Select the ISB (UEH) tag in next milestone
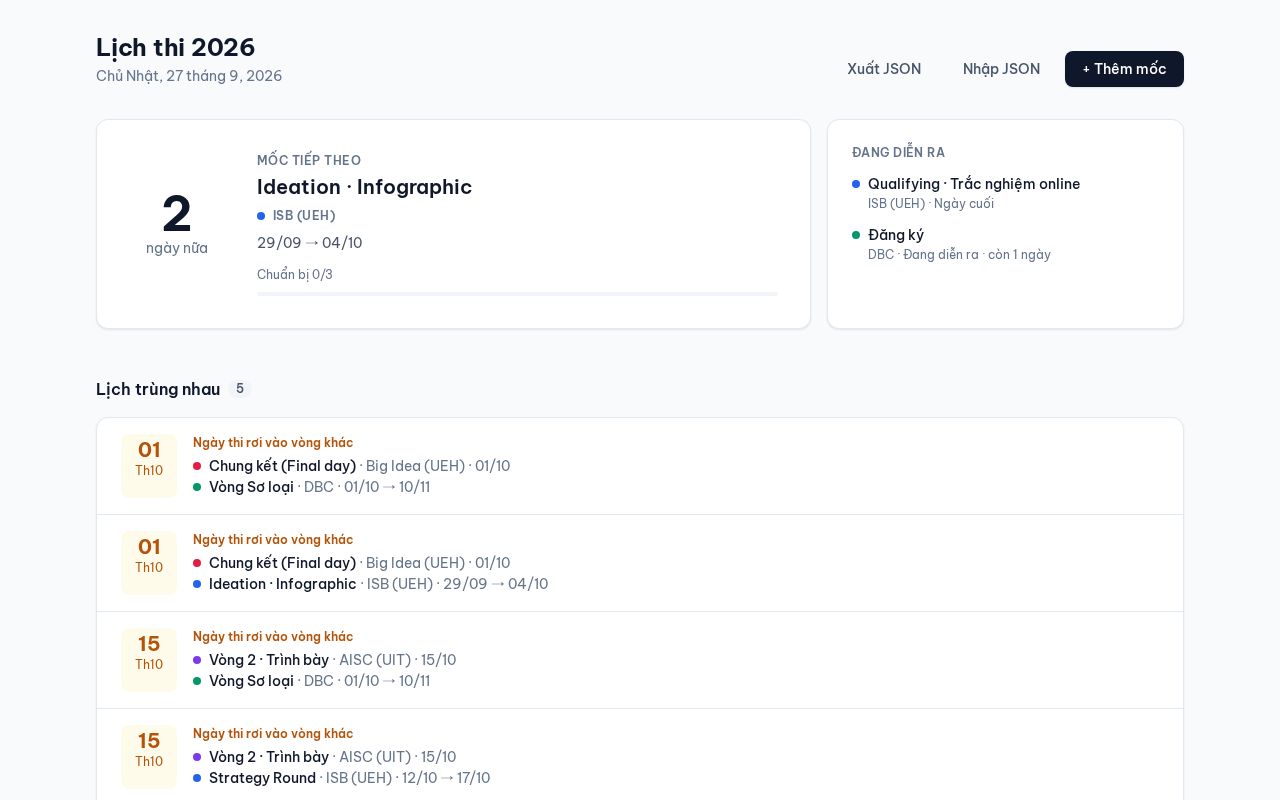The height and width of the screenshot is (800, 1280). pos(296,215)
